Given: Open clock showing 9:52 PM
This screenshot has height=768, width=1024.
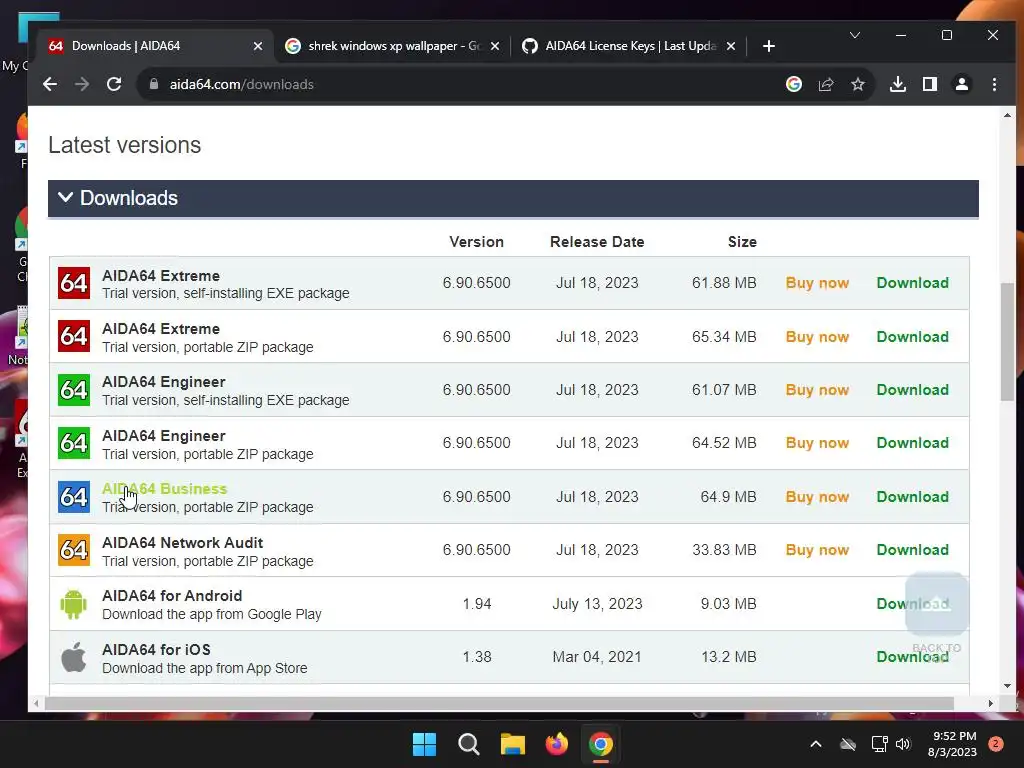Looking at the screenshot, I should click(x=952, y=744).
